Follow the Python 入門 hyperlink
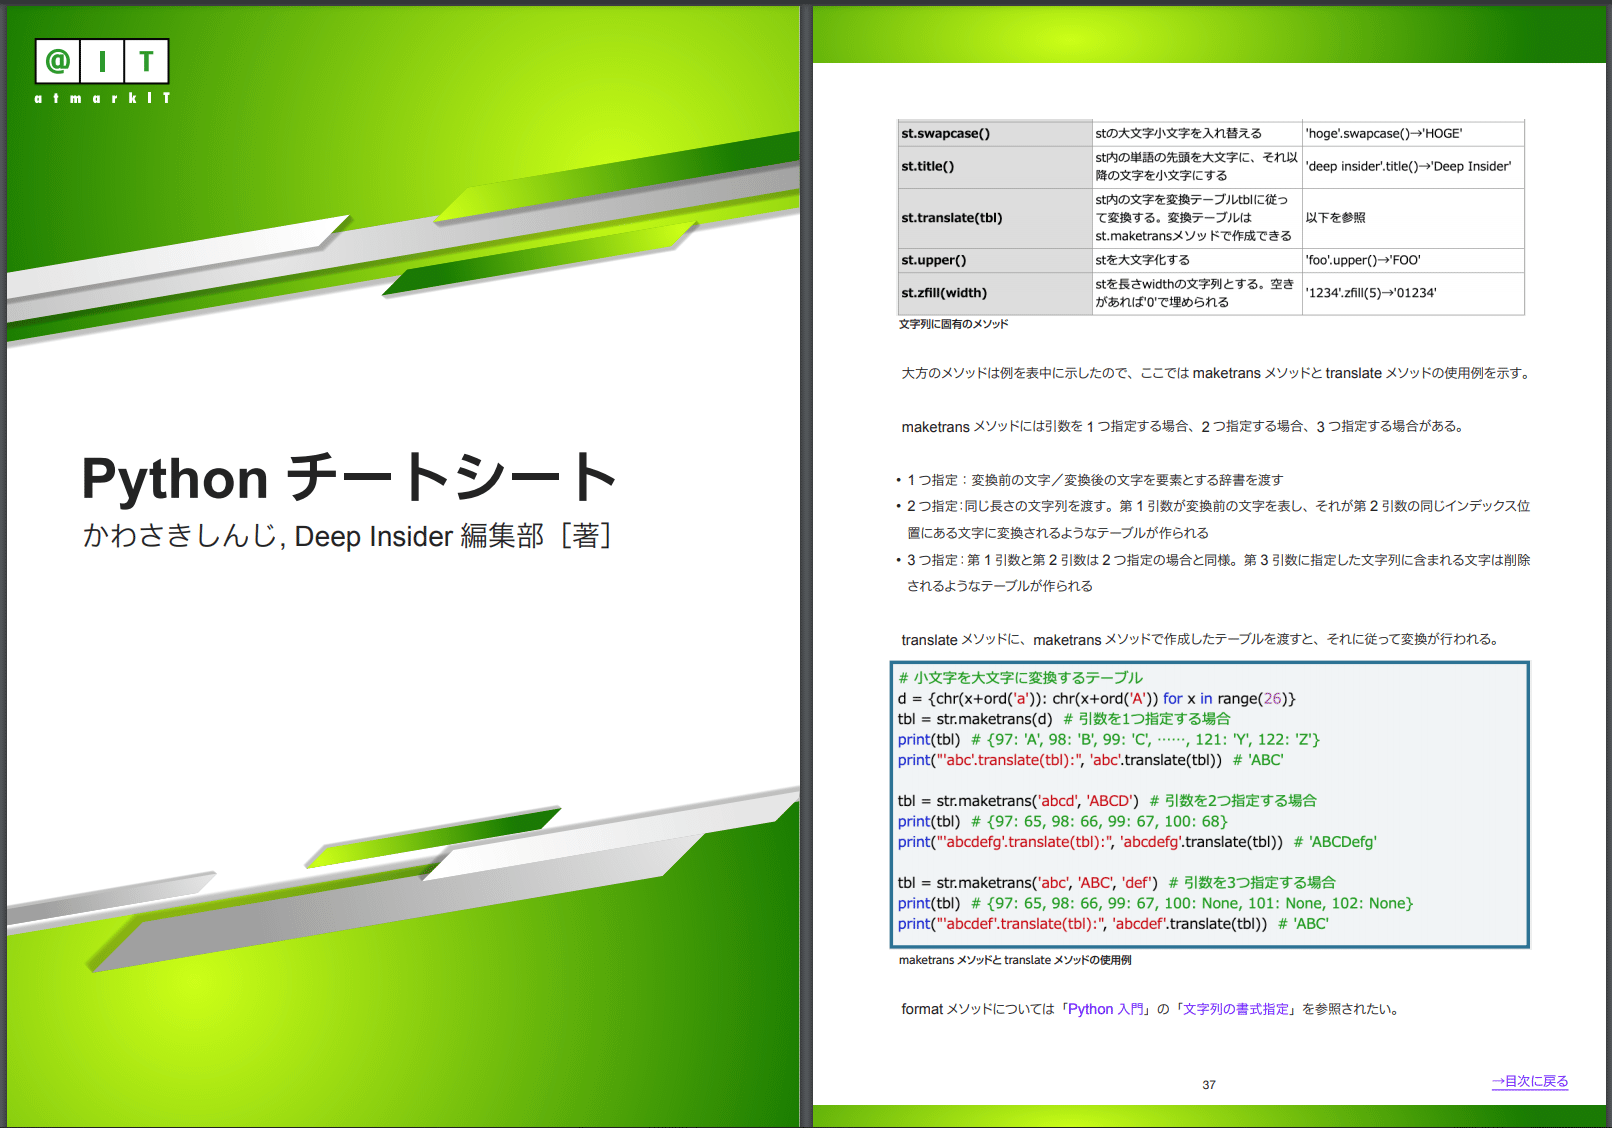Image resolution: width=1612 pixels, height=1128 pixels. pos(1105,1009)
